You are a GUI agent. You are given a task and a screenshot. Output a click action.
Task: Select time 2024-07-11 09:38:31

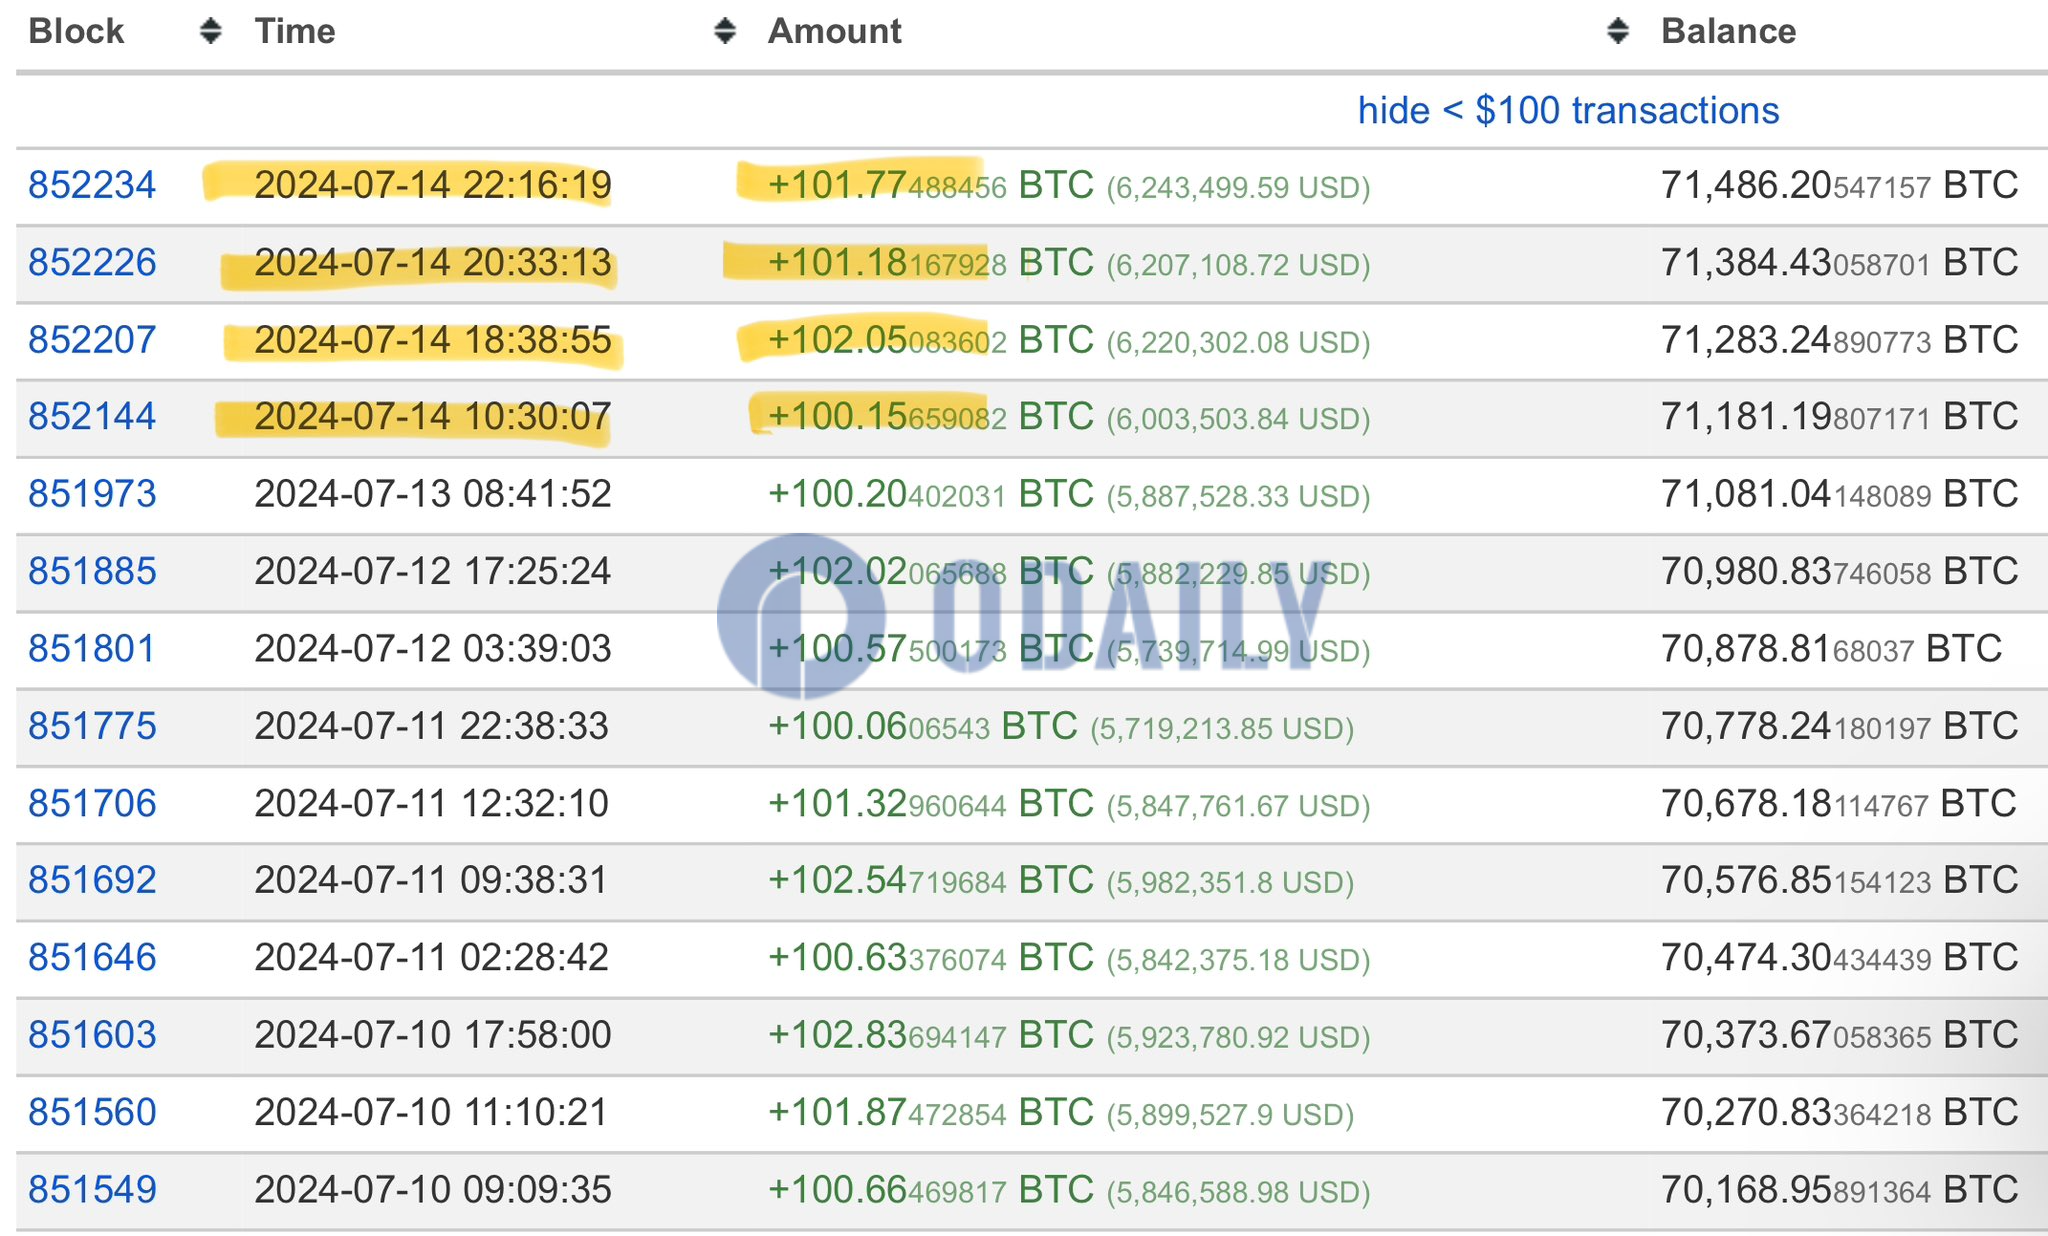tap(432, 880)
